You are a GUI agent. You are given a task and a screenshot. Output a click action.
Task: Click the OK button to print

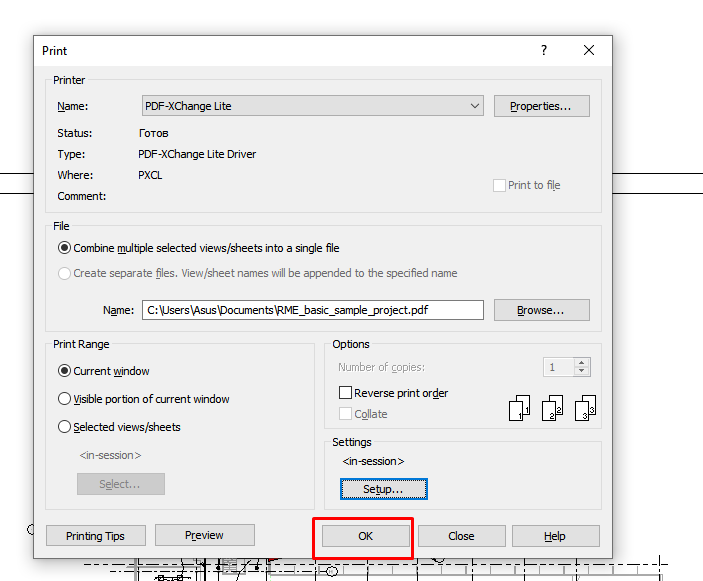click(x=365, y=536)
